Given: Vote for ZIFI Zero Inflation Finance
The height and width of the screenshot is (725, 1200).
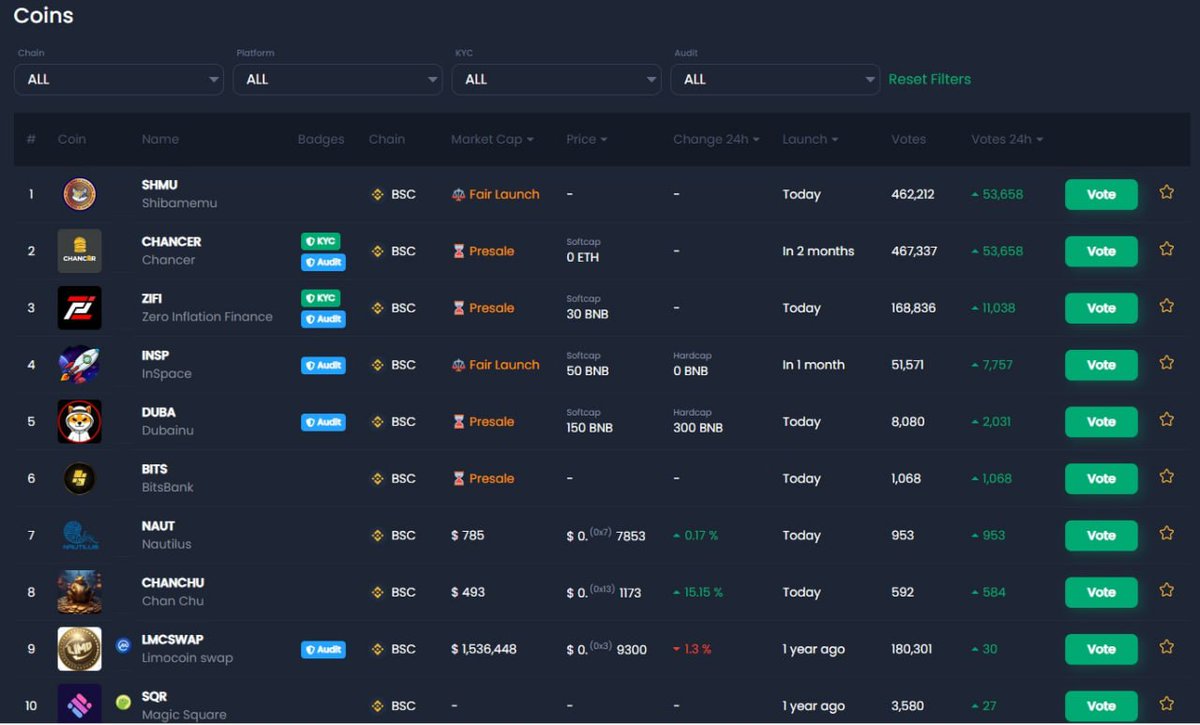Looking at the screenshot, I should pos(1101,308).
